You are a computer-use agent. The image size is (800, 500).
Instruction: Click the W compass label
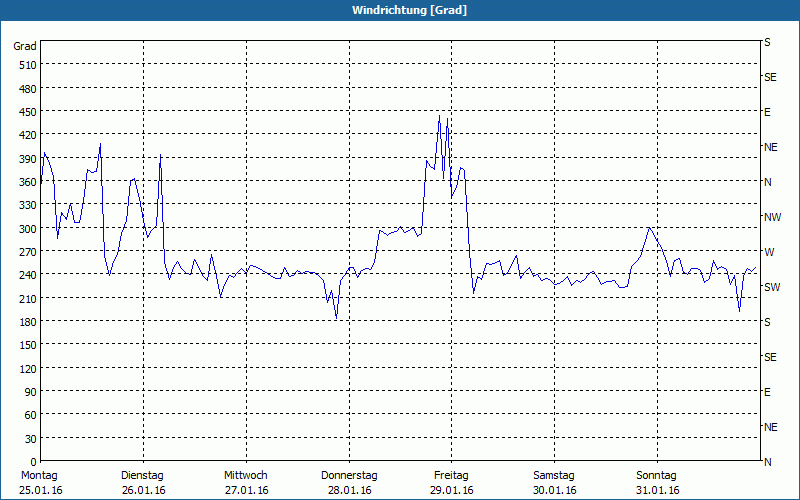click(768, 252)
